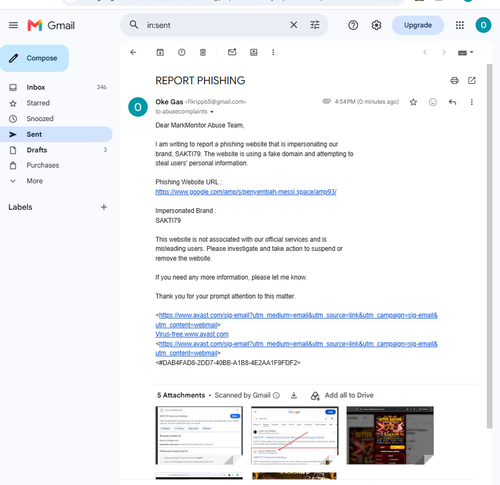Mark the email as unread
This screenshot has width=500, height=485.
[x=232, y=52]
